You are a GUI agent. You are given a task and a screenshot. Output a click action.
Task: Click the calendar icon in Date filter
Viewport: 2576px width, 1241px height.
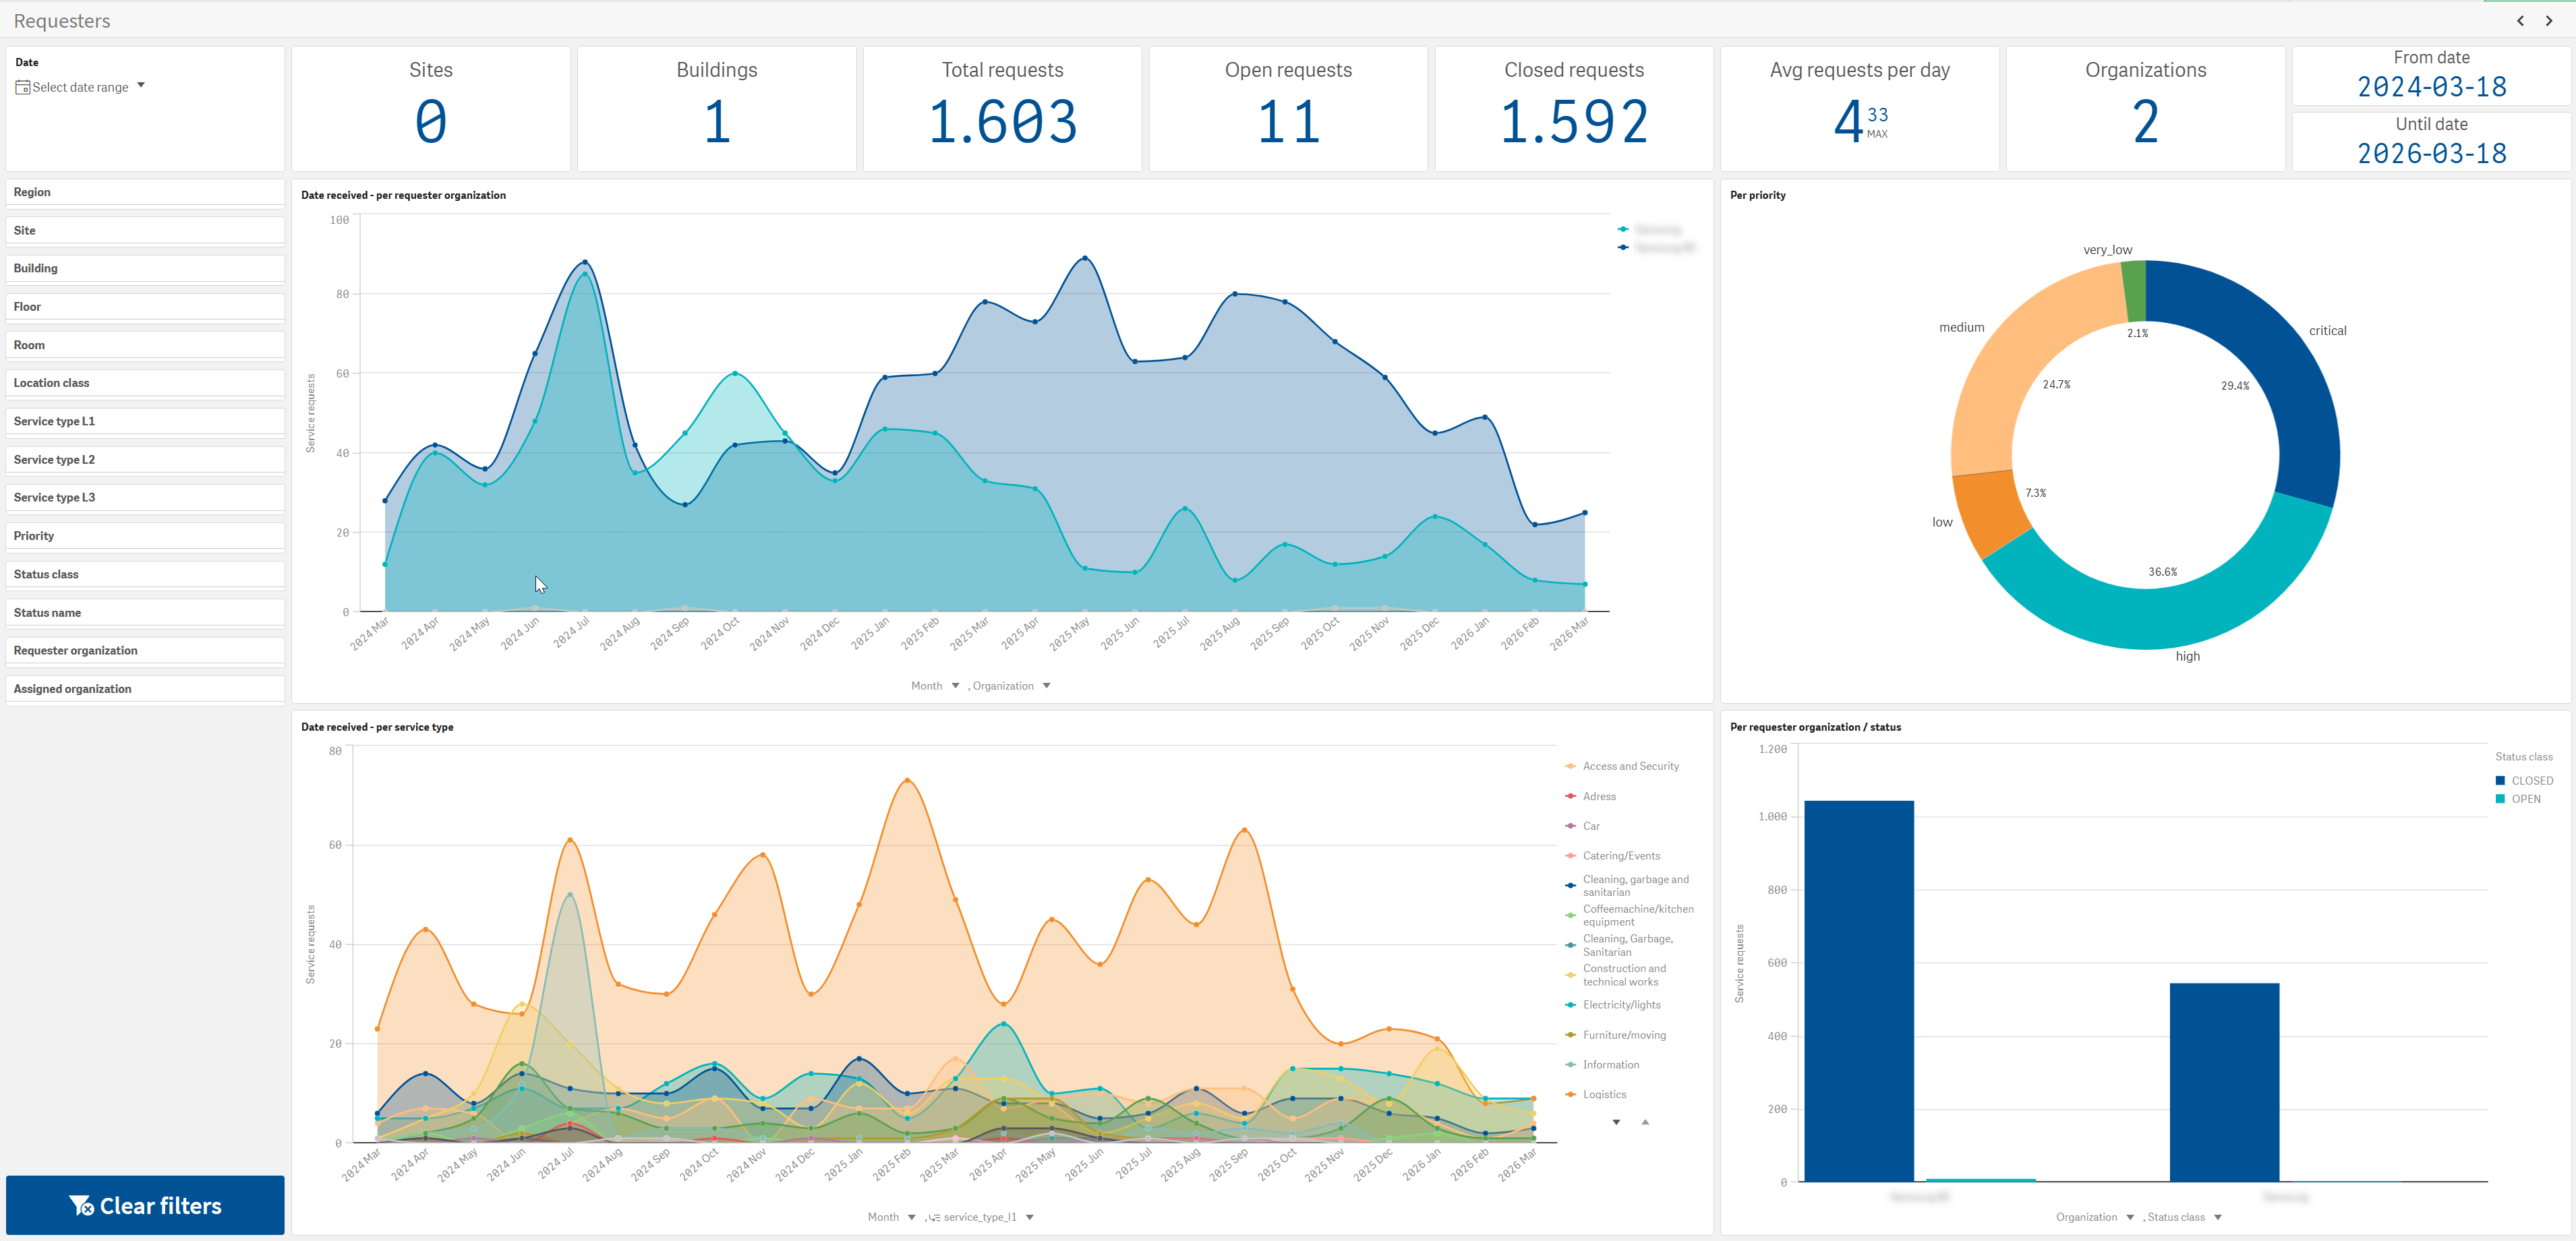[x=22, y=87]
